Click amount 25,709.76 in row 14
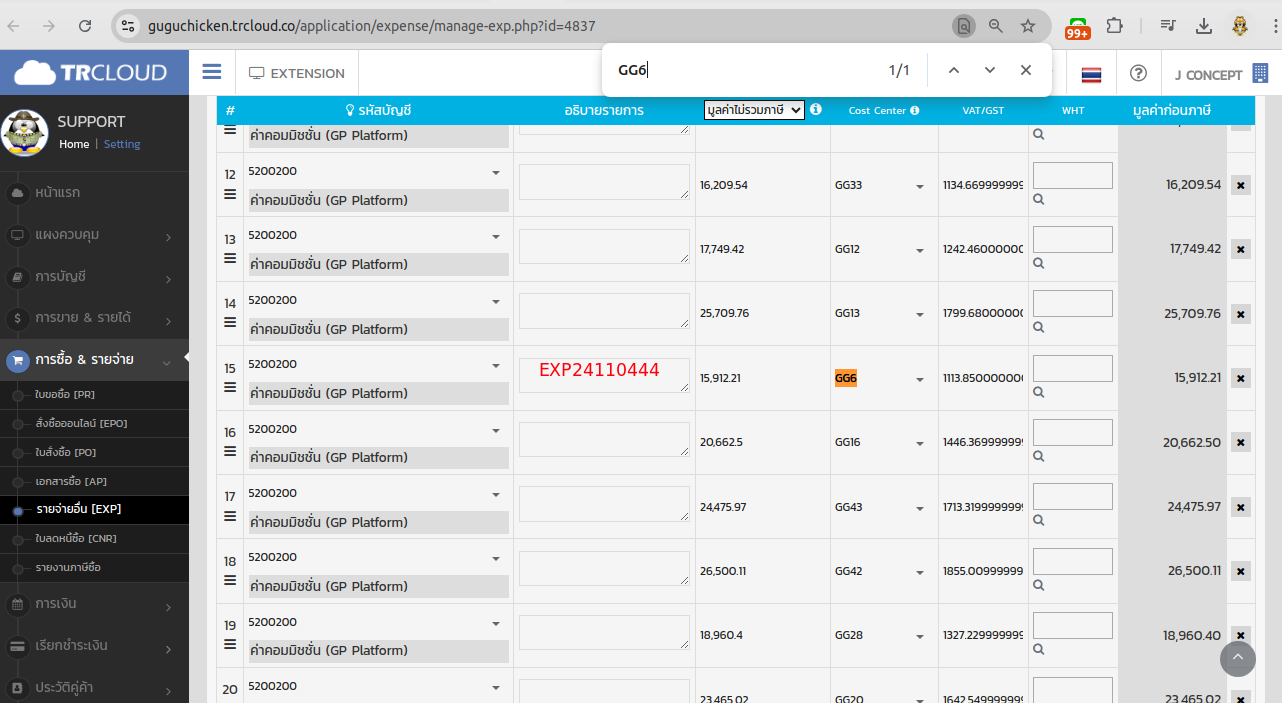 [x=725, y=314]
